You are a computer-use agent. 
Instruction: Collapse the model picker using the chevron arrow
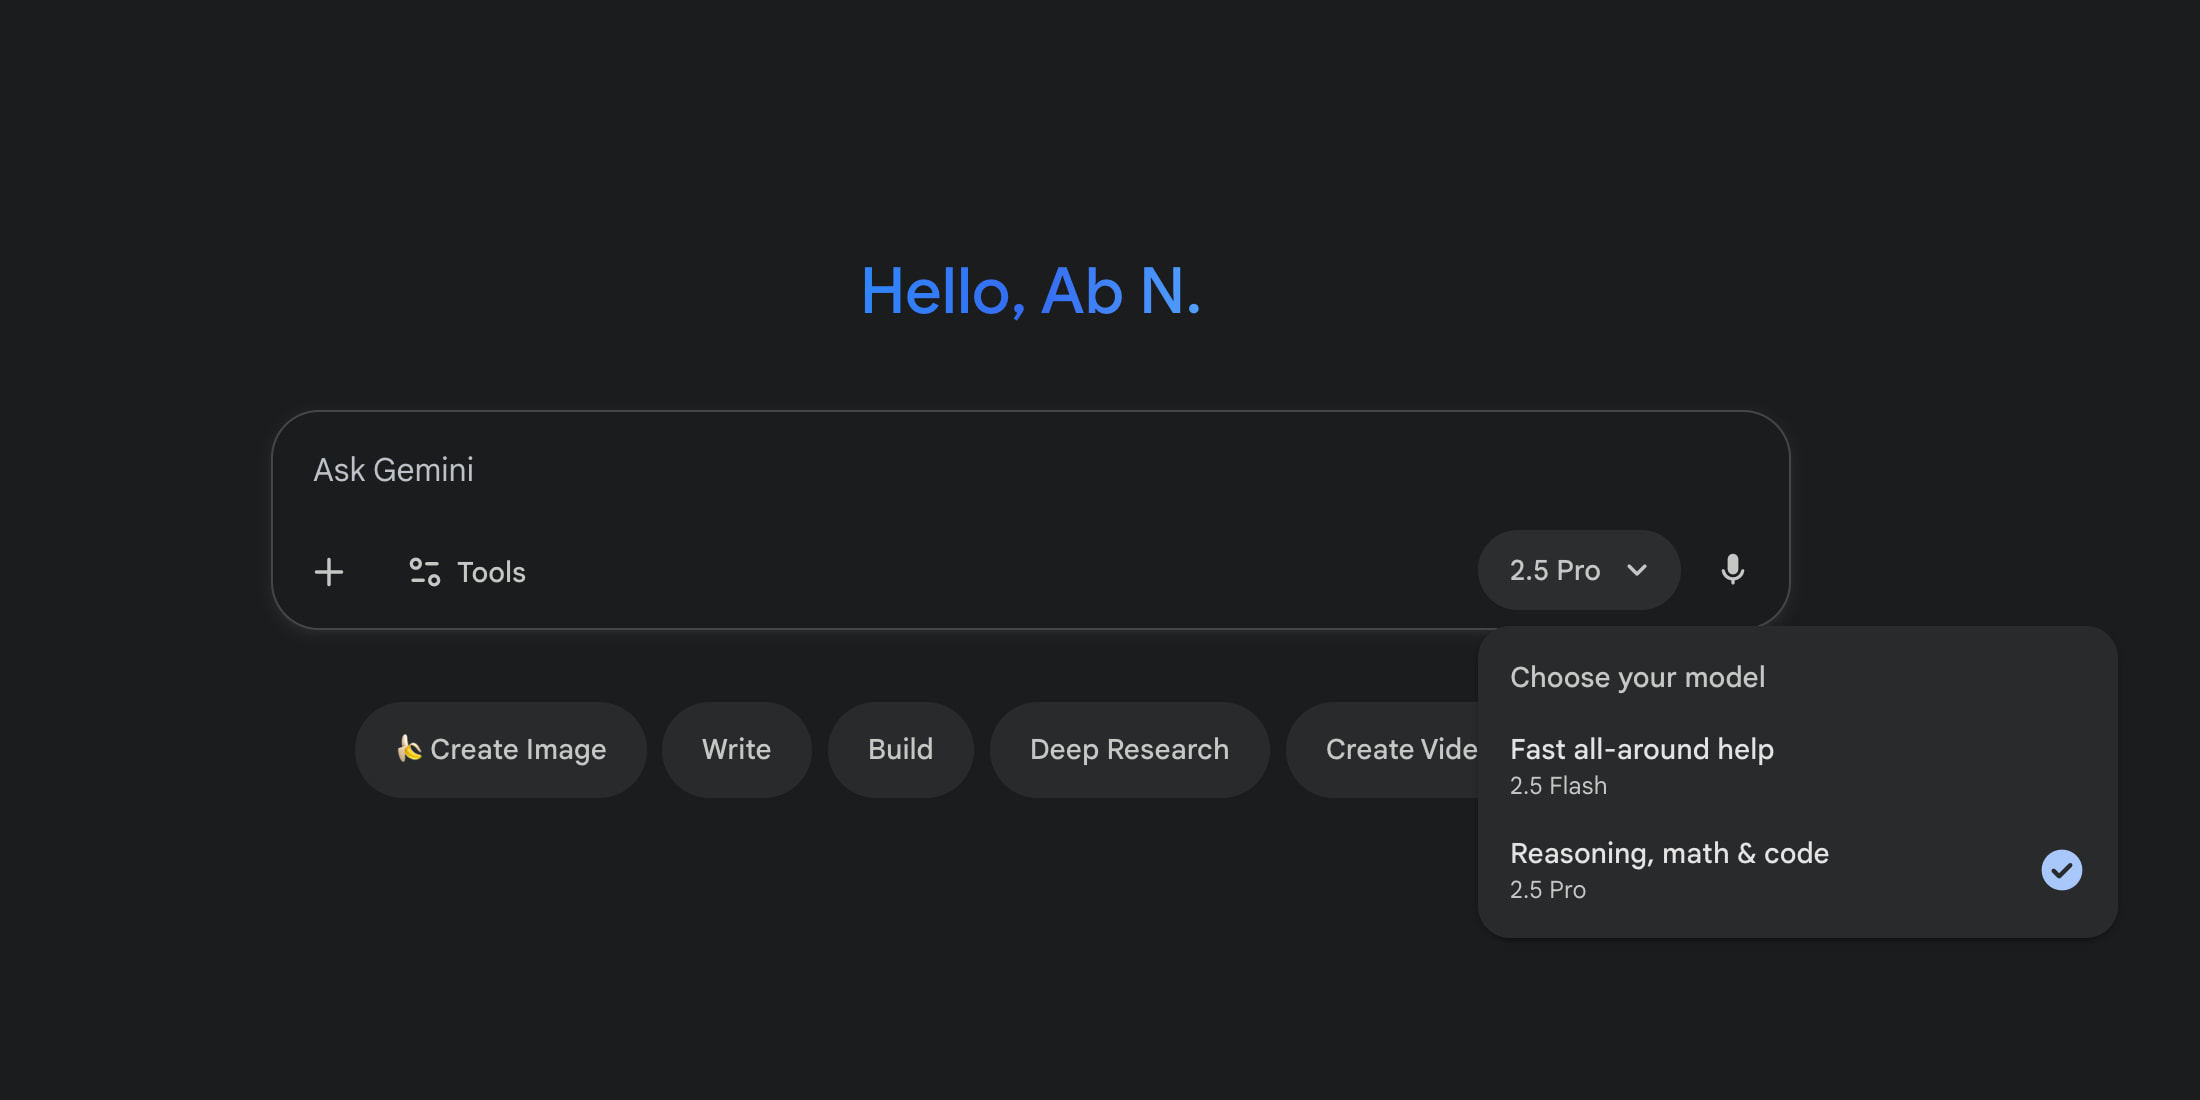(1637, 570)
